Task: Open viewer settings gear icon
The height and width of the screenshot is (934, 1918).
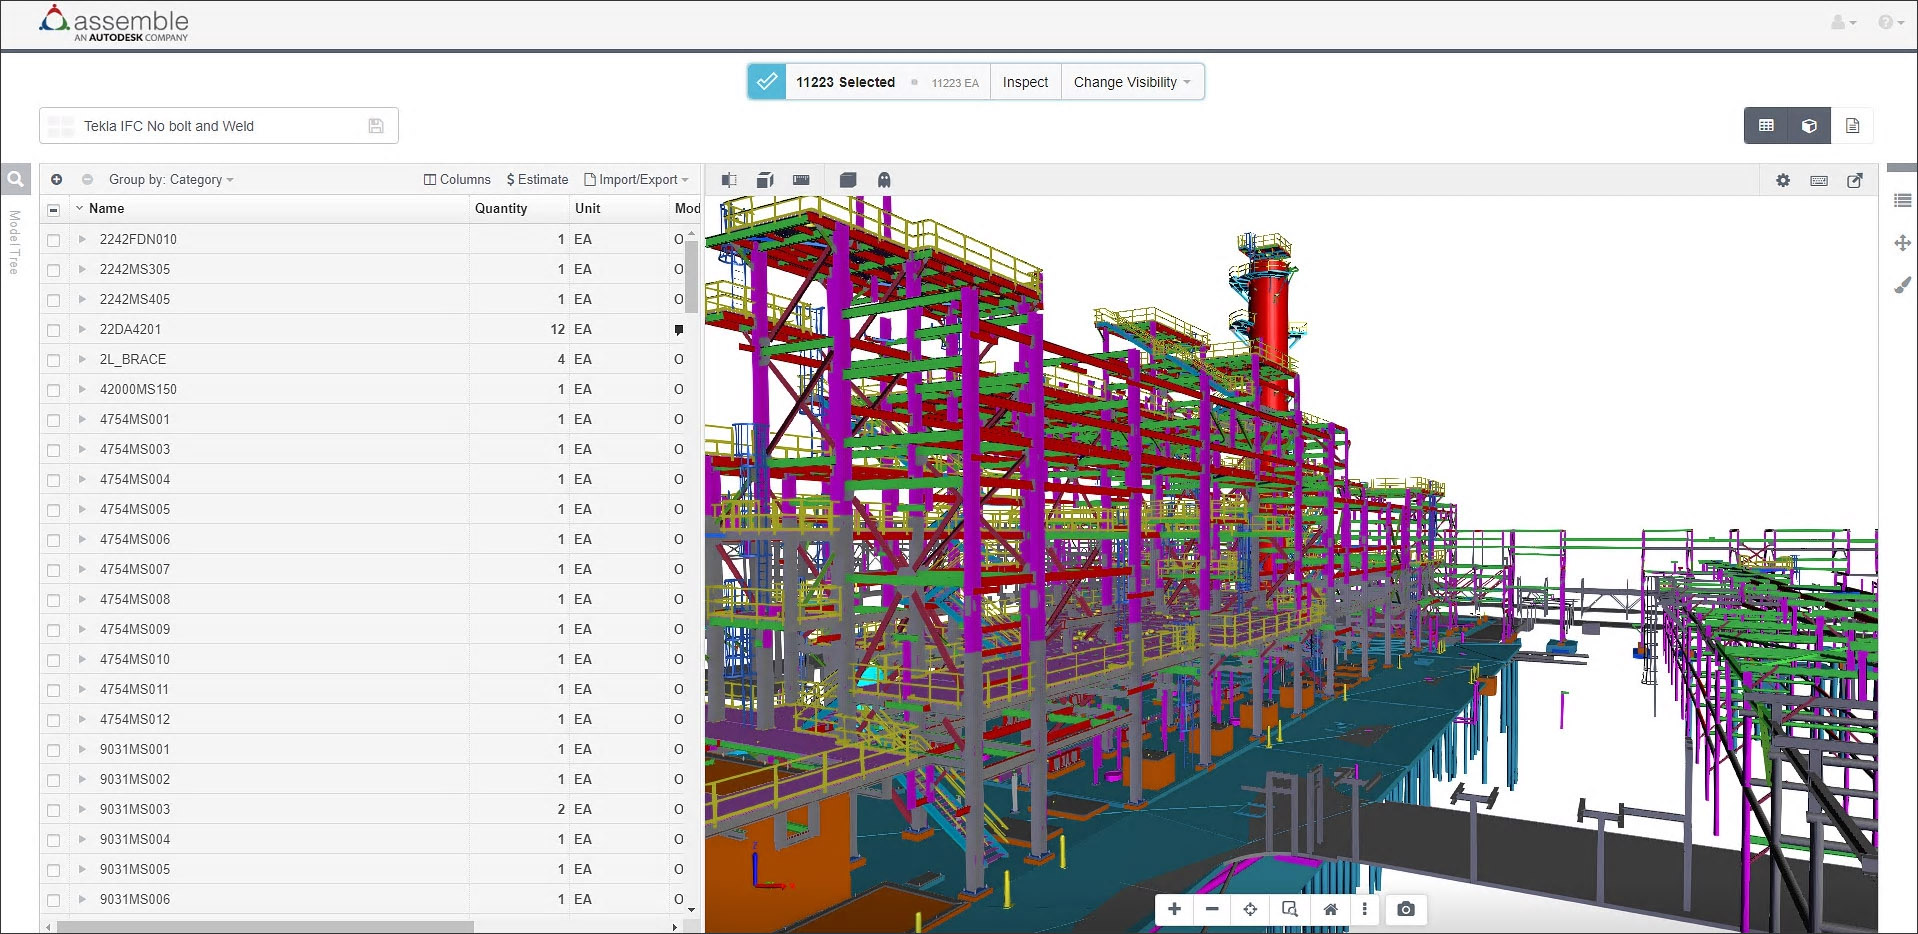Action: (1782, 180)
